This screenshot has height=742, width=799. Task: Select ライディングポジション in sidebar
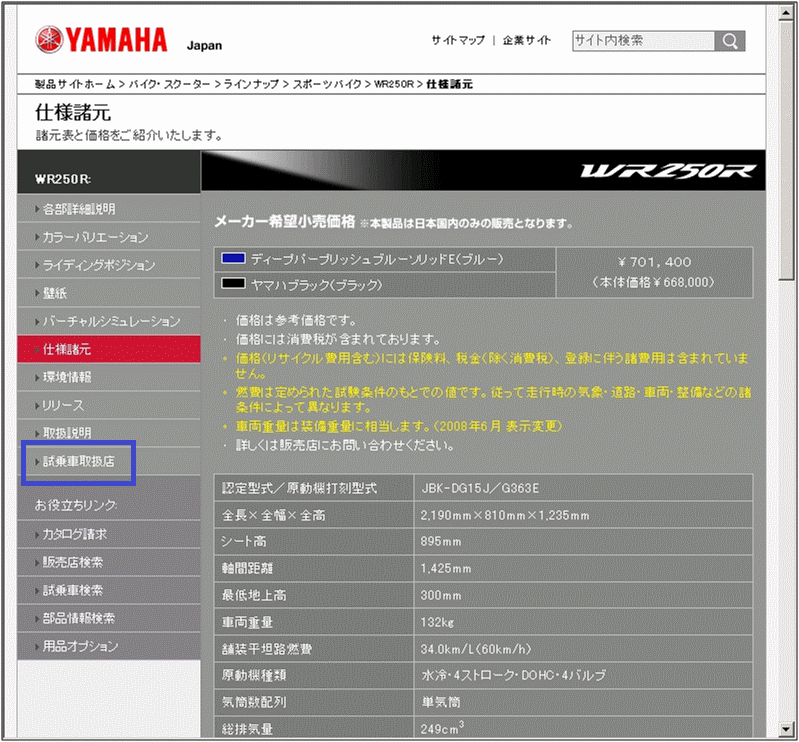pos(109,265)
